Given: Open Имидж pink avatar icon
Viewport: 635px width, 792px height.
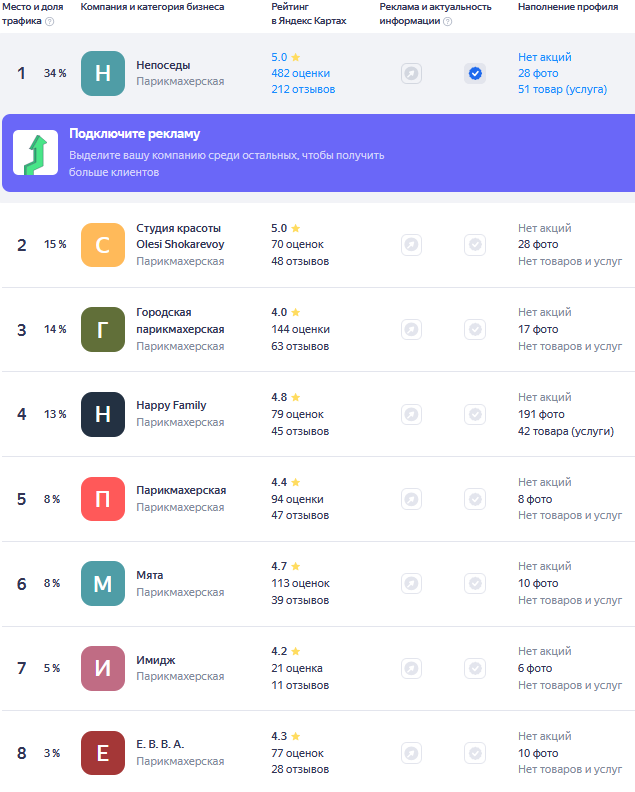Looking at the screenshot, I should tap(103, 668).
